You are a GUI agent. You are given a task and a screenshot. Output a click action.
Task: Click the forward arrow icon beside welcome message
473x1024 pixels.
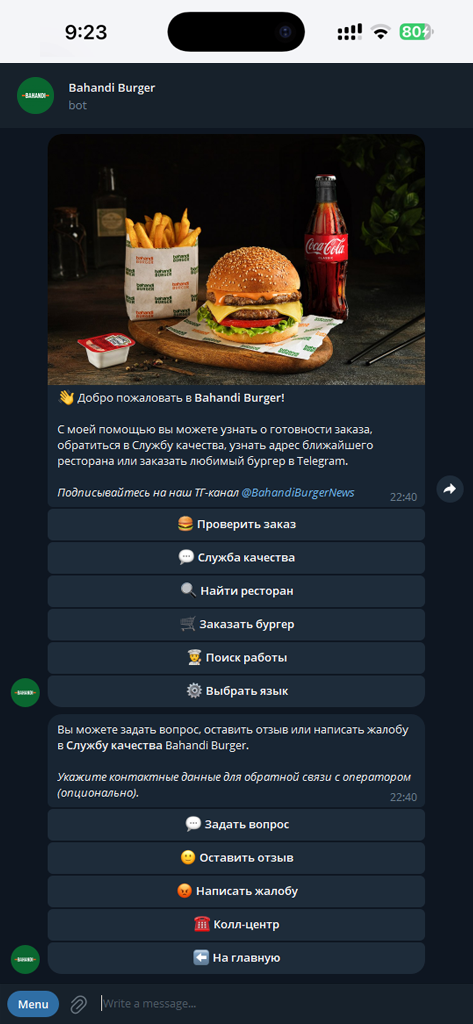point(449,488)
